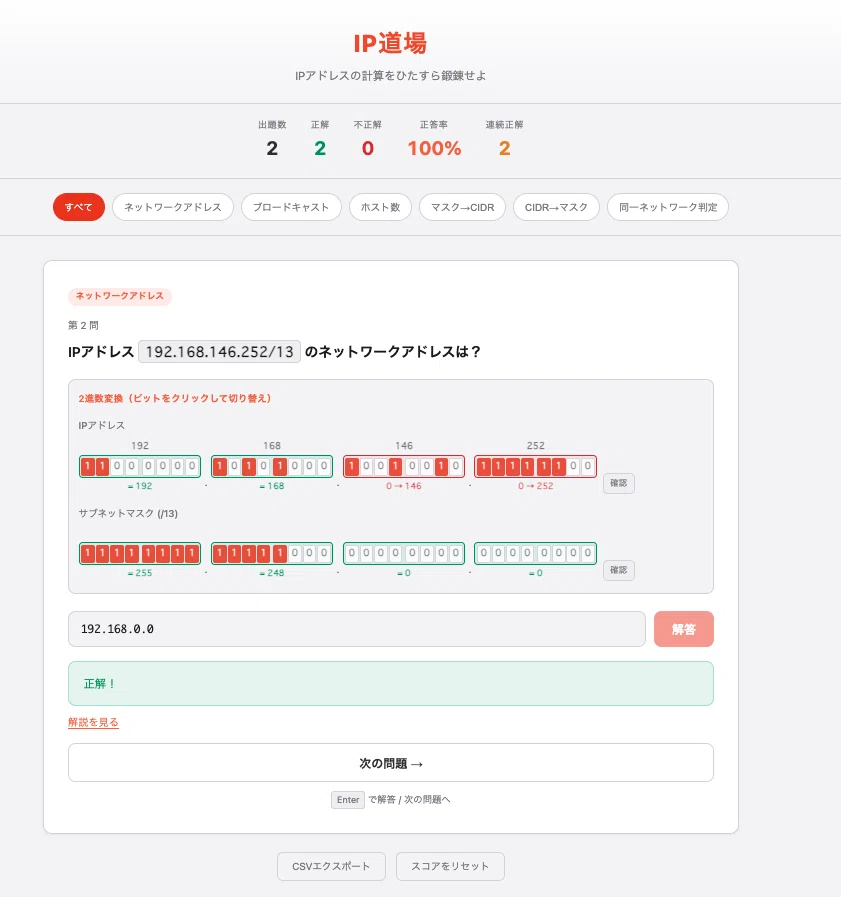Export scores with CSVエクスポート

pos(331,866)
